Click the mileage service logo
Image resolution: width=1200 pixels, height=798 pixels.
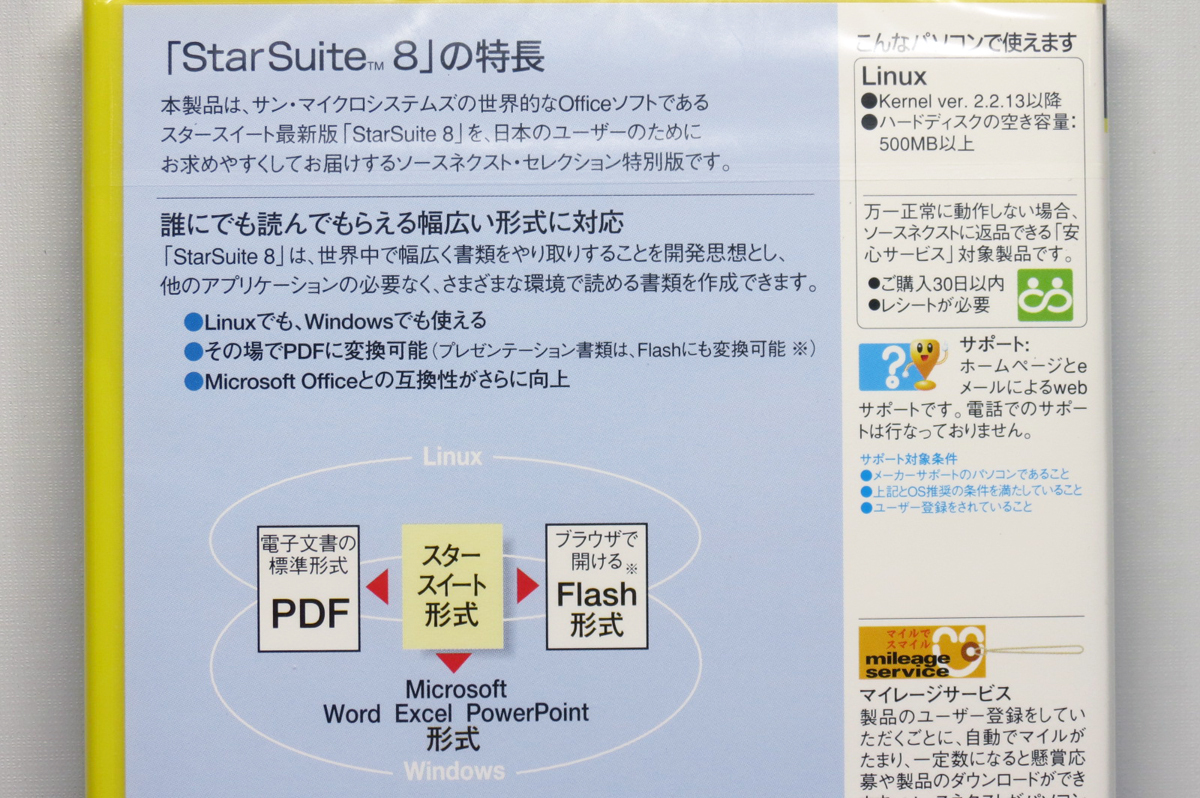922,653
